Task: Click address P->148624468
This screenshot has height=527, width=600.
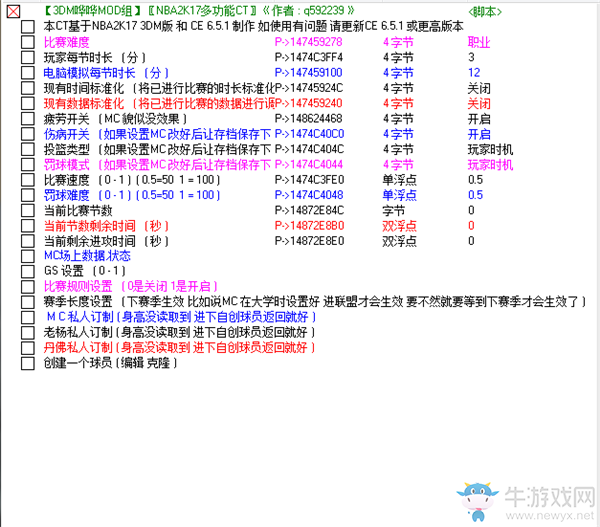Action: pyautogui.click(x=308, y=119)
